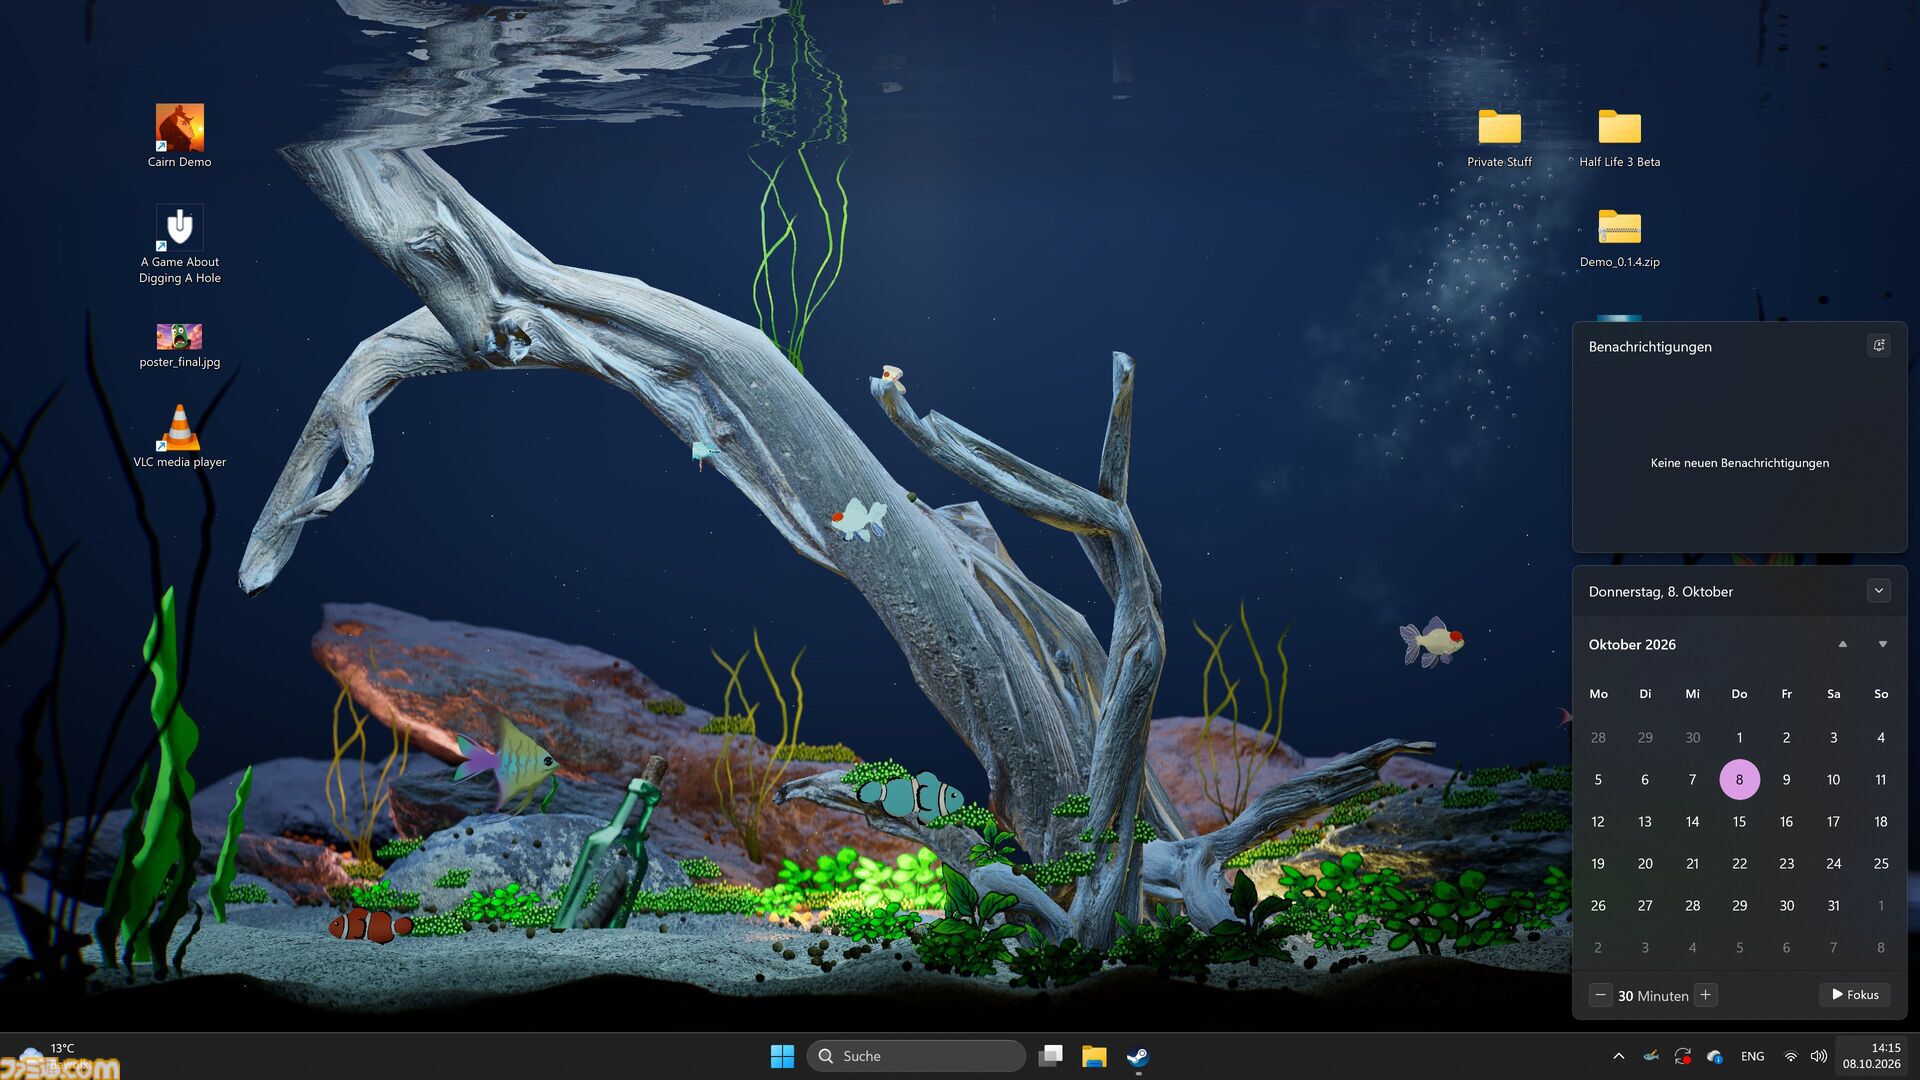Click the fish aquarium tray icon
The image size is (1920, 1080).
(1651, 1056)
